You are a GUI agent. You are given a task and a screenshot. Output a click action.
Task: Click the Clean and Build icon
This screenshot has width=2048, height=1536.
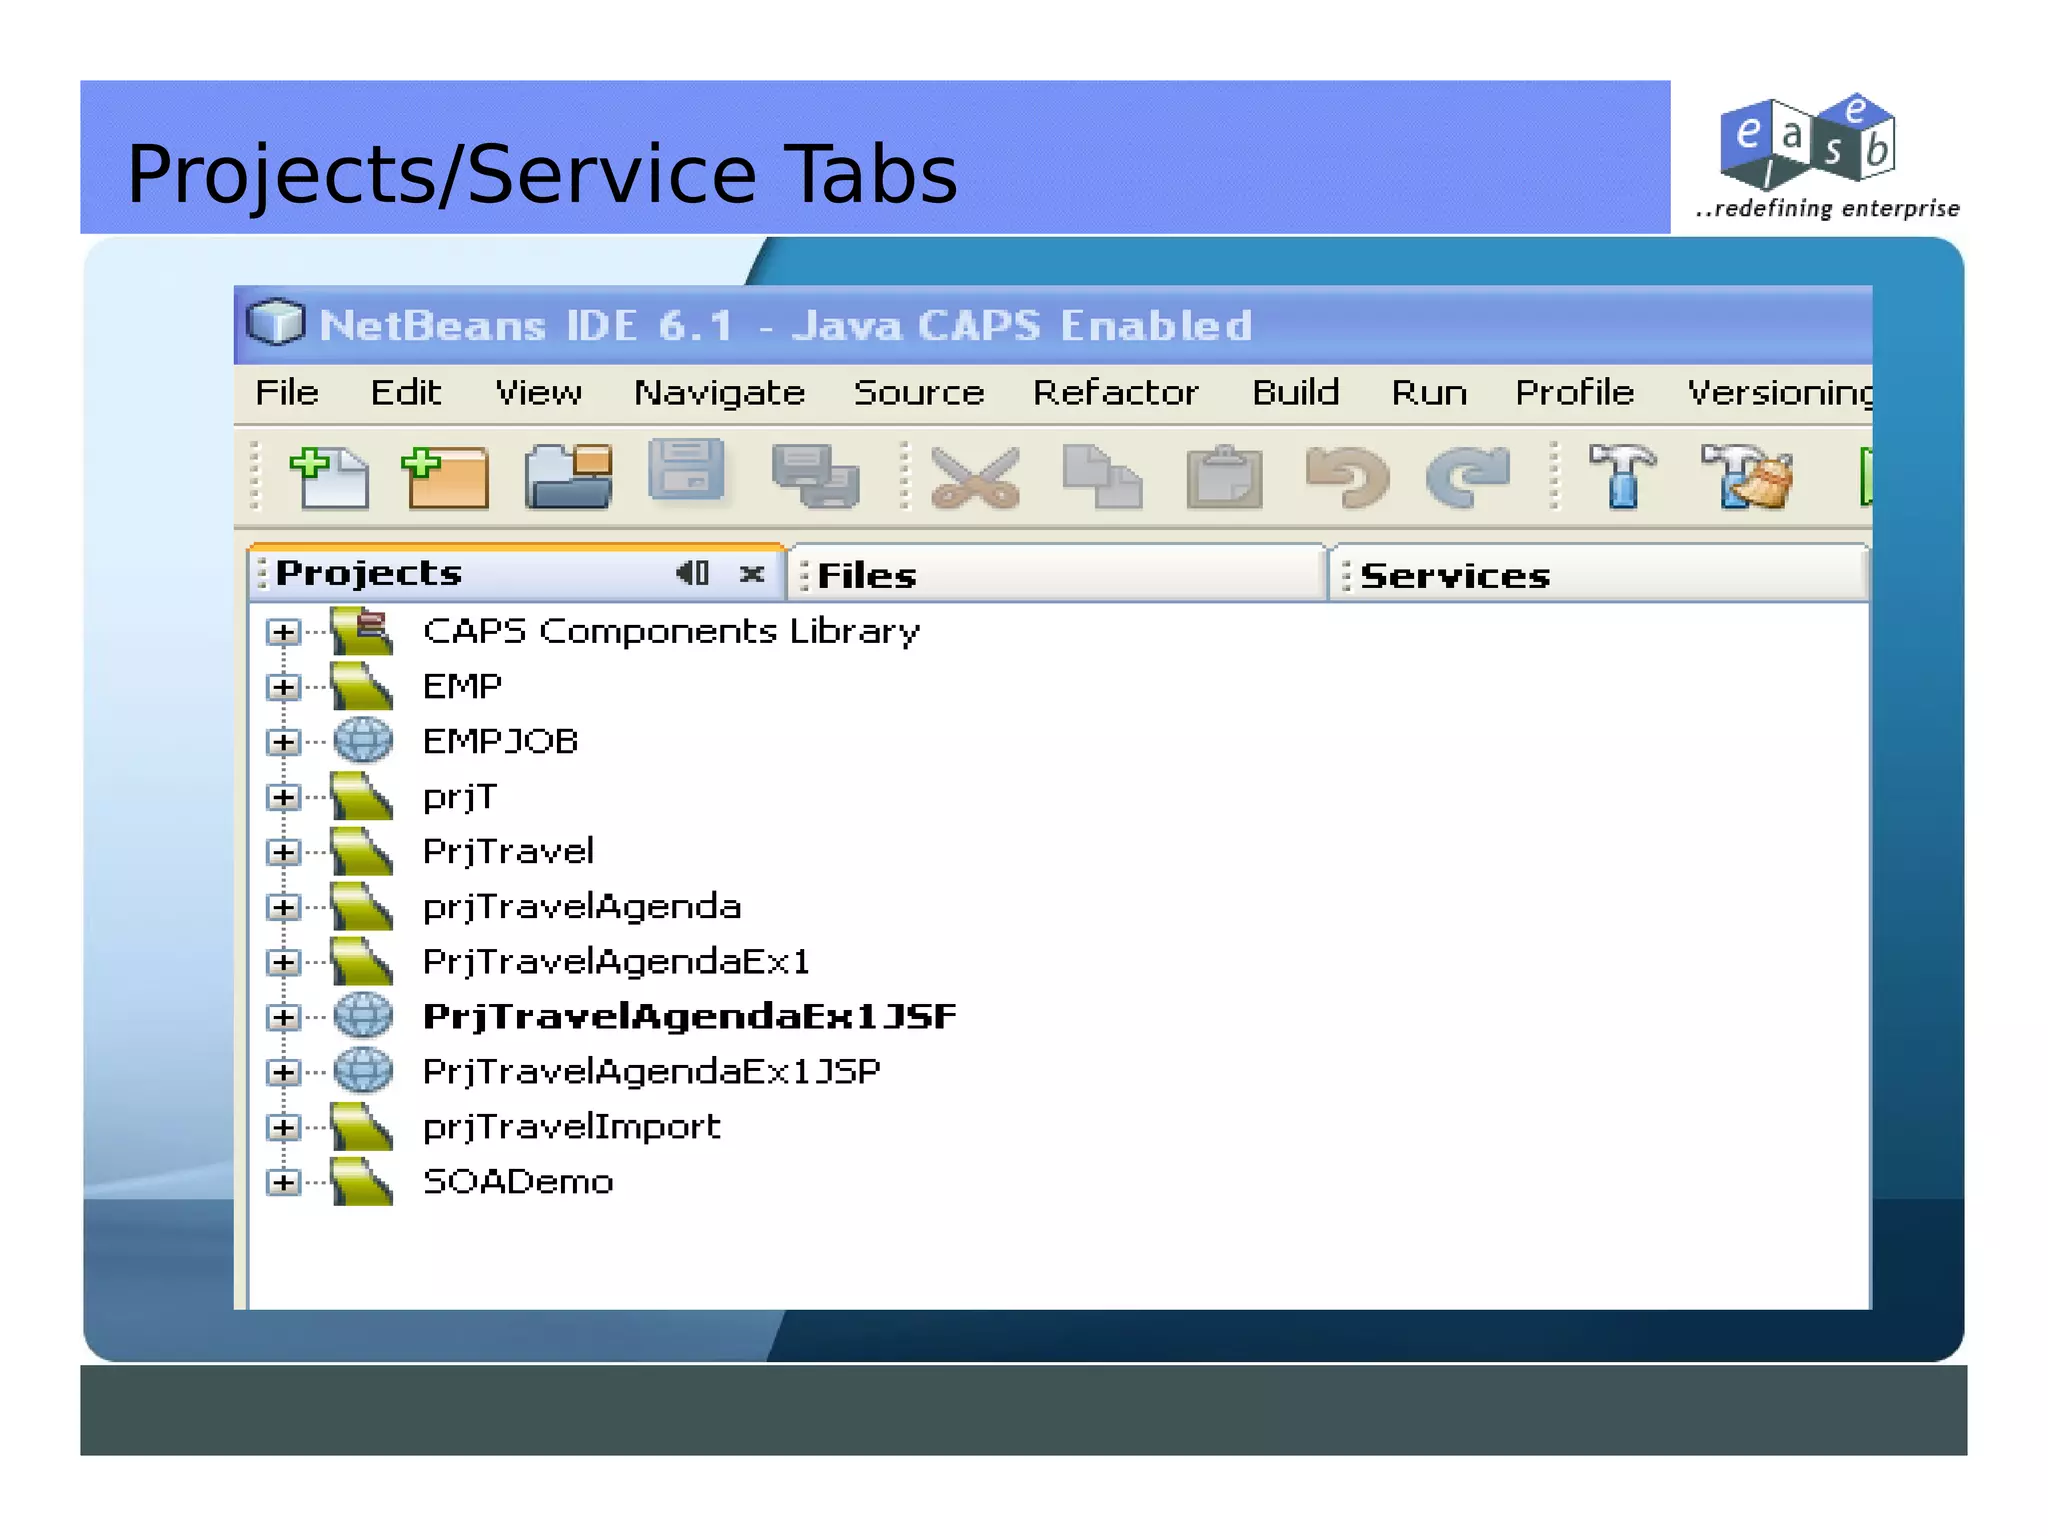(1747, 476)
